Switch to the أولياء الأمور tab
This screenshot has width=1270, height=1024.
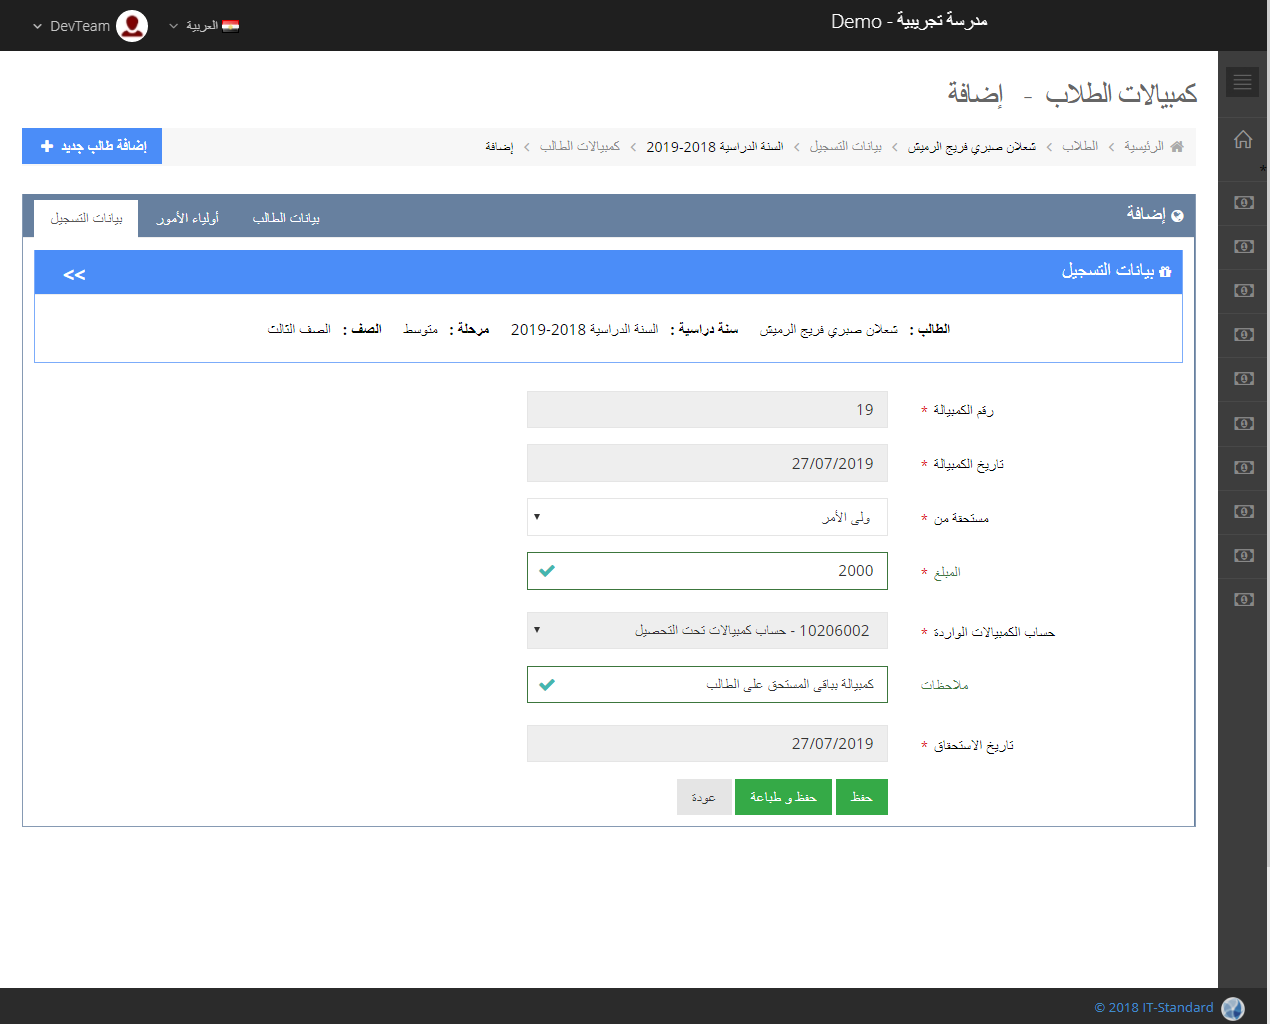[188, 218]
